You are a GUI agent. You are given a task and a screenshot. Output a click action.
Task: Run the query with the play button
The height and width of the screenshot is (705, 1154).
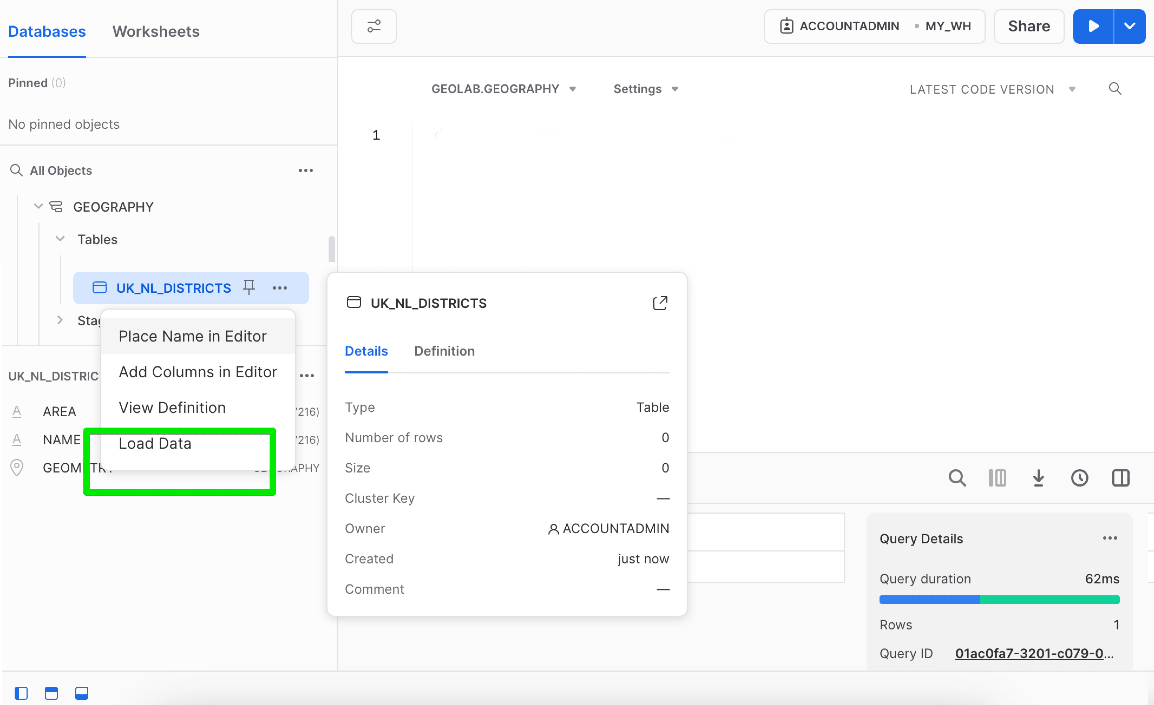click(x=1094, y=26)
